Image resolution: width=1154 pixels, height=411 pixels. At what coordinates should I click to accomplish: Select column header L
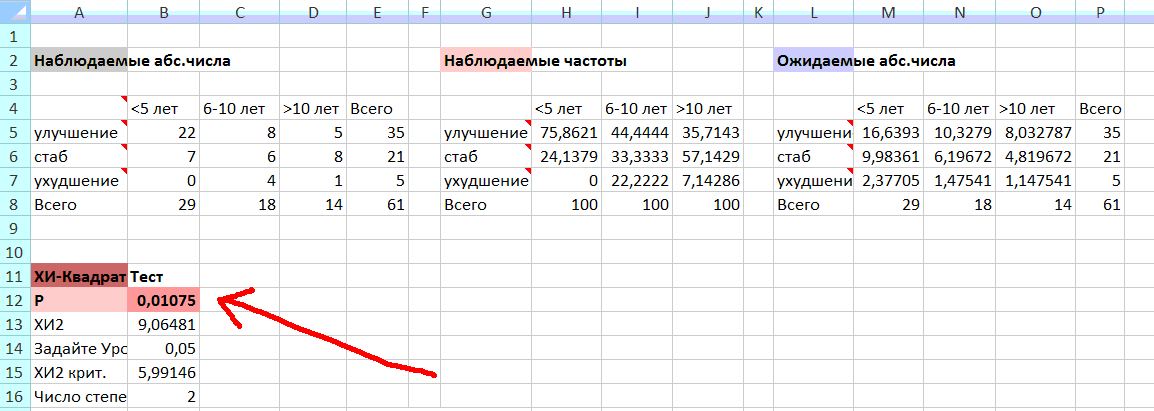tap(814, 12)
